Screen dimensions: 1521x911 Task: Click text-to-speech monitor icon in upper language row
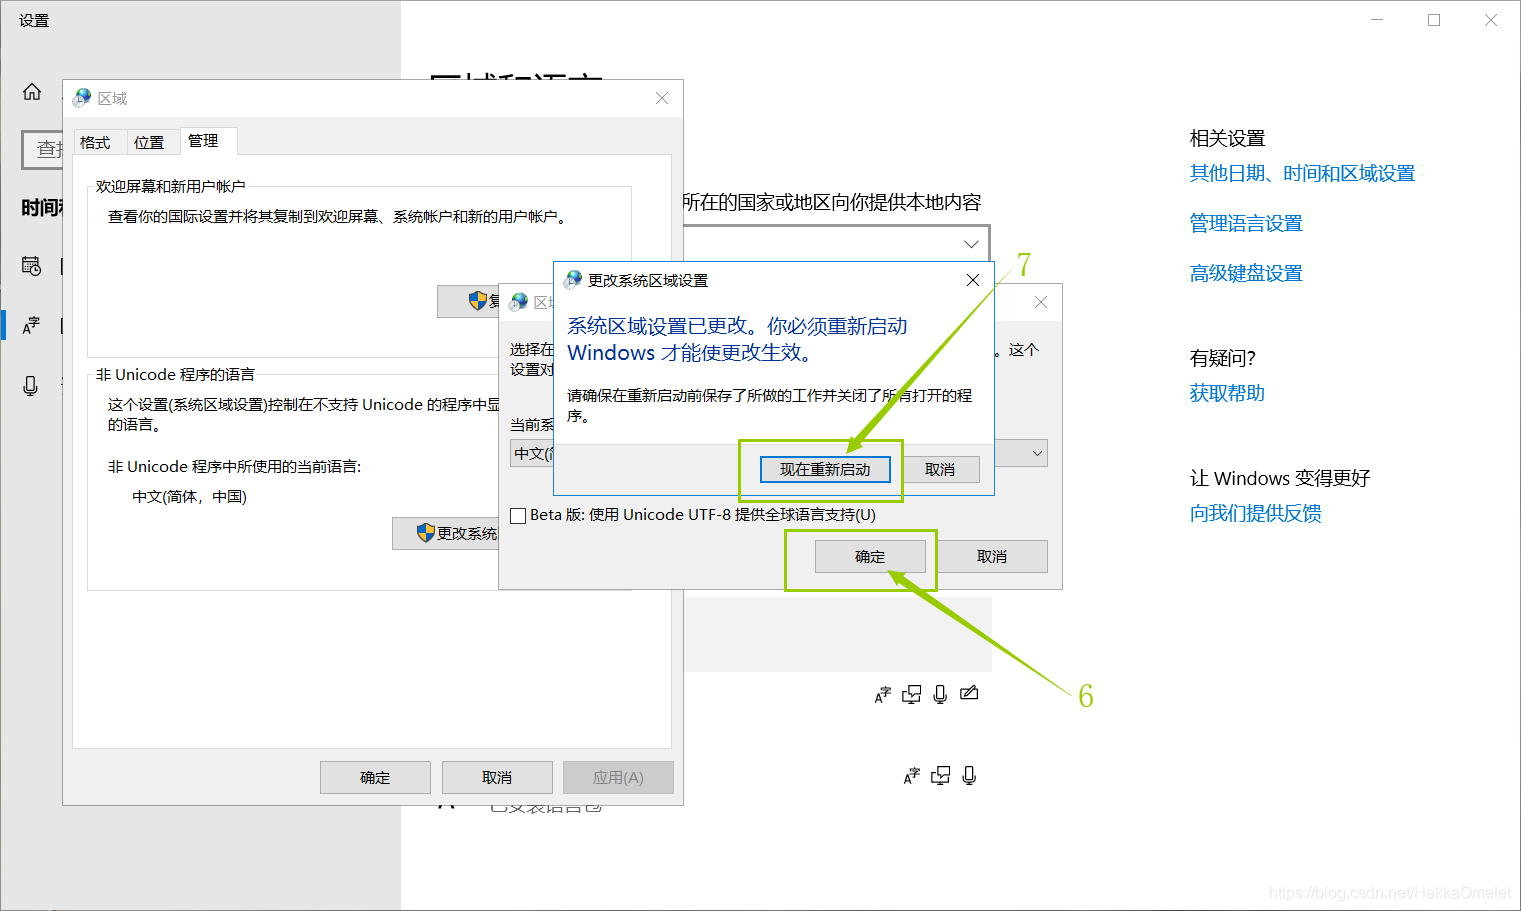pos(911,694)
